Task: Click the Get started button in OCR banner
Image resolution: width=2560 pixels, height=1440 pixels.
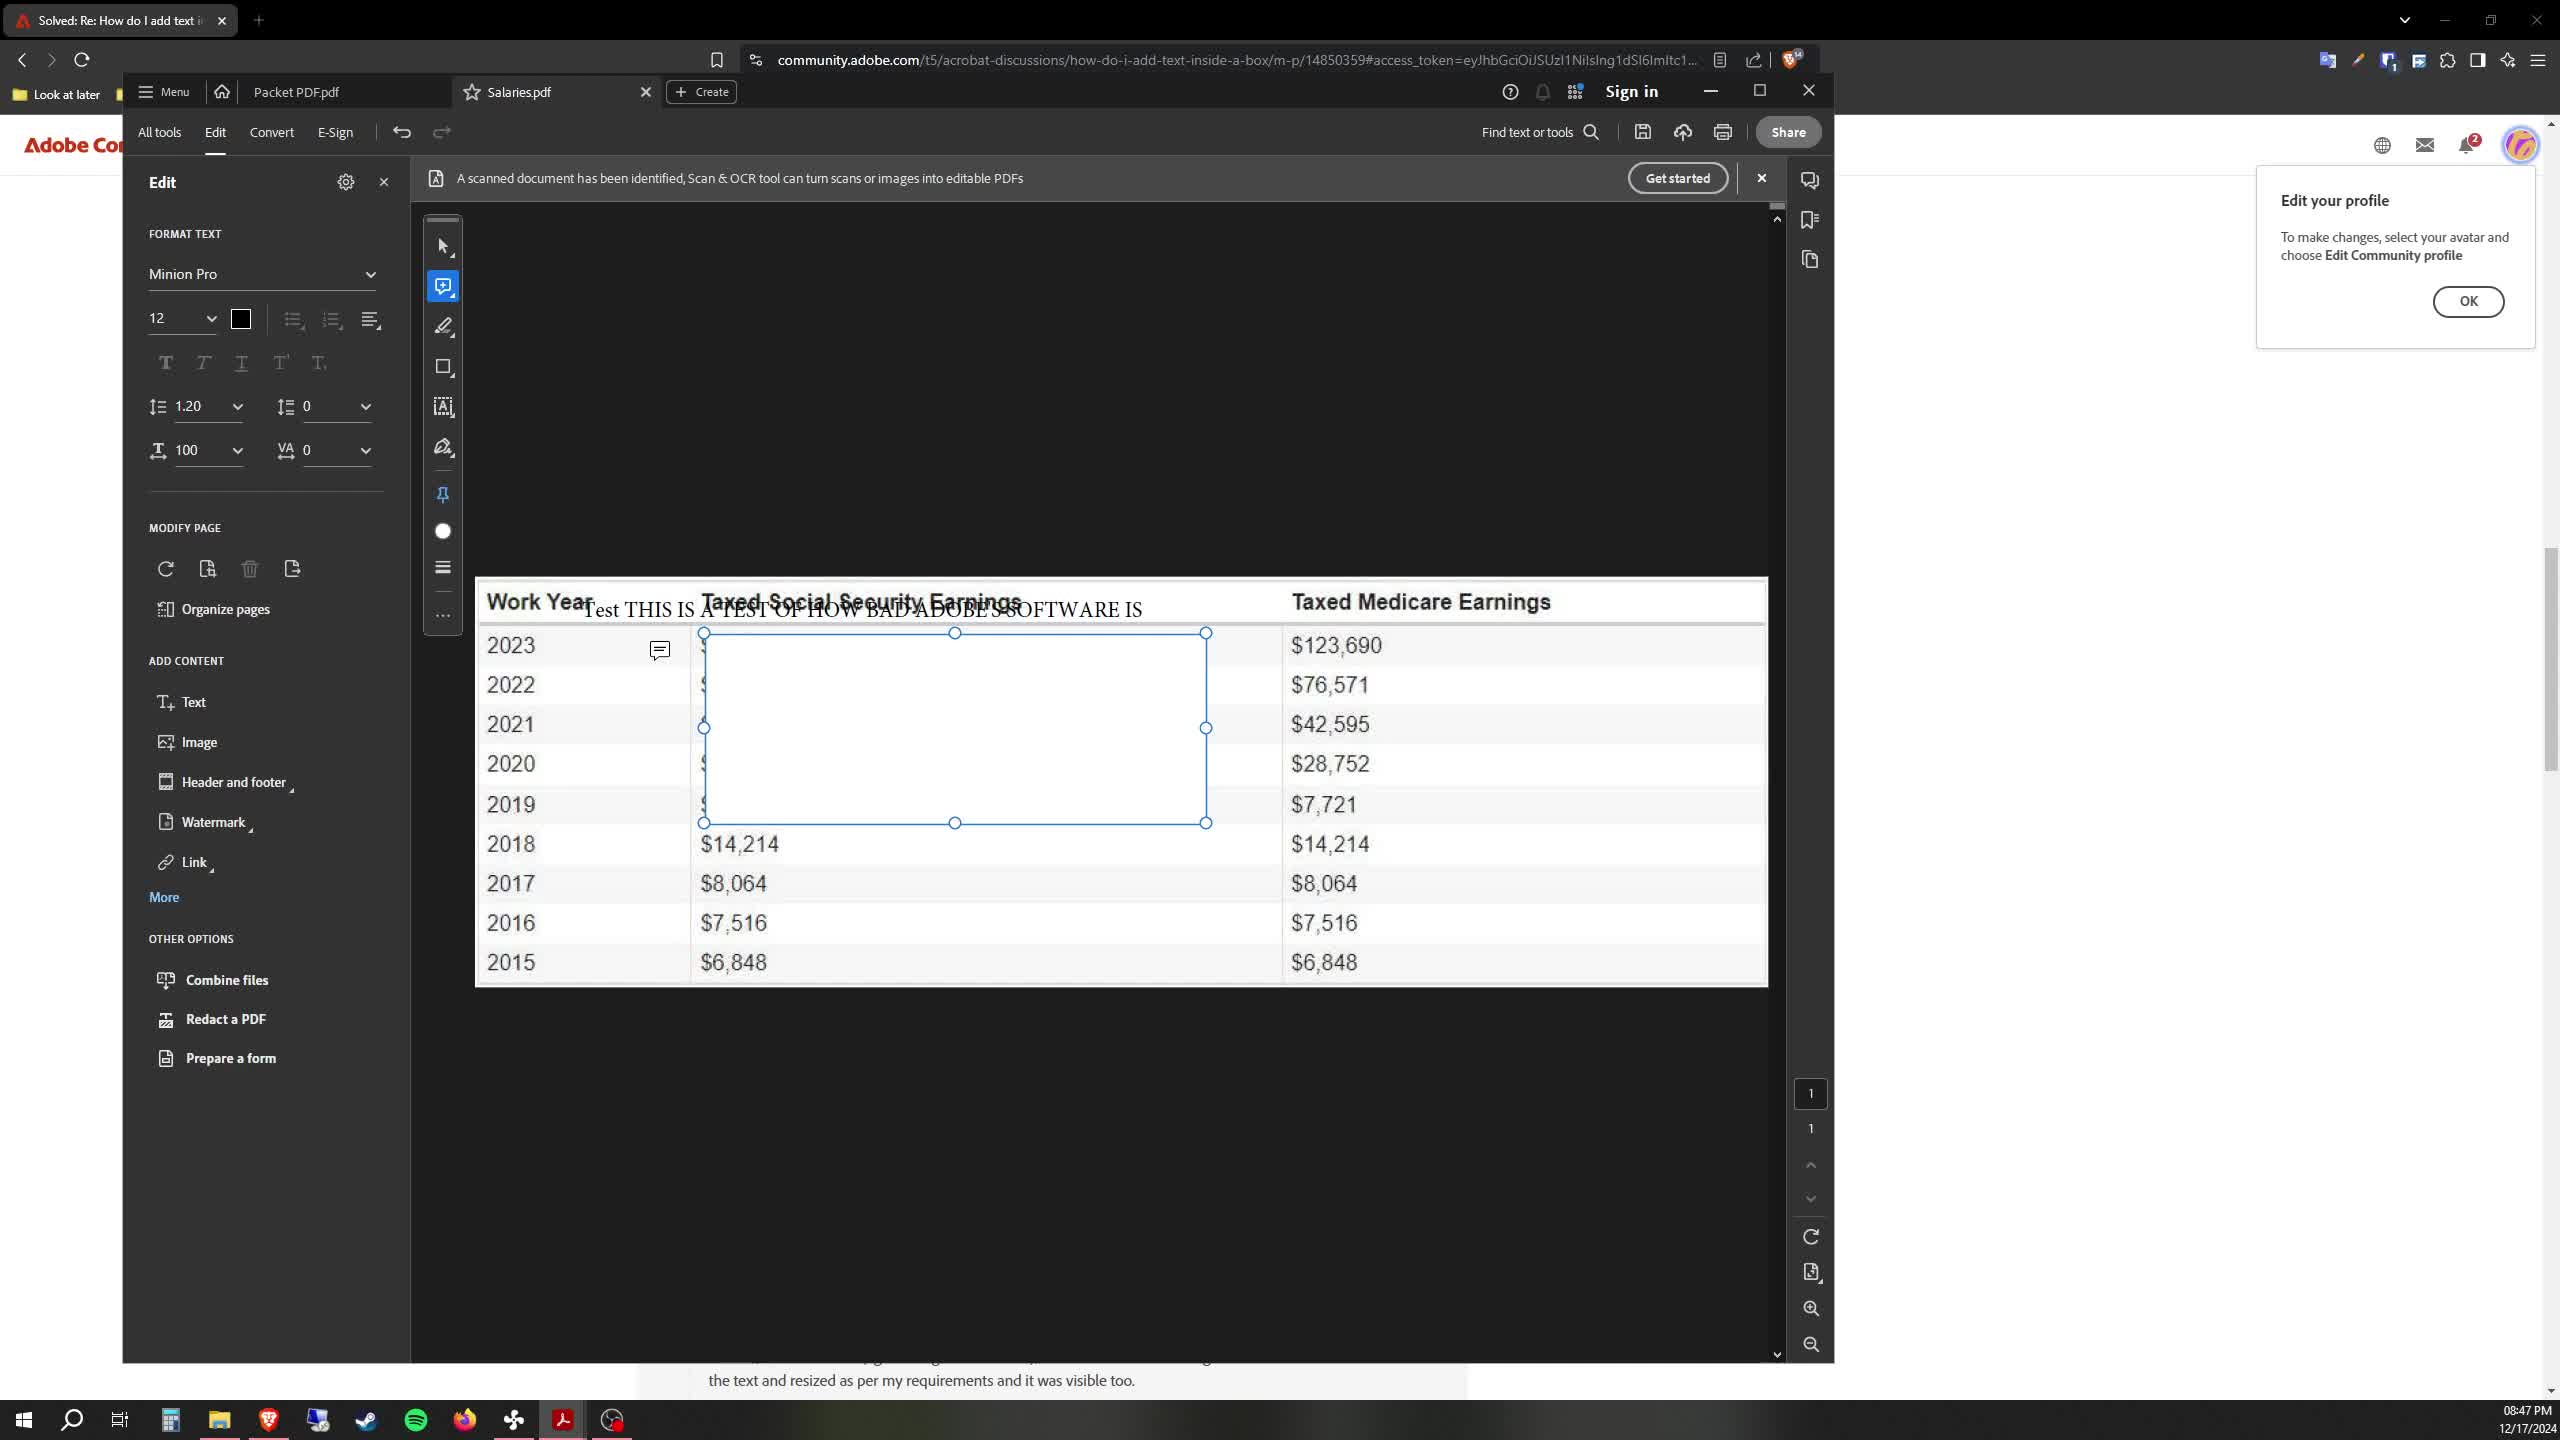Action: coord(1676,177)
